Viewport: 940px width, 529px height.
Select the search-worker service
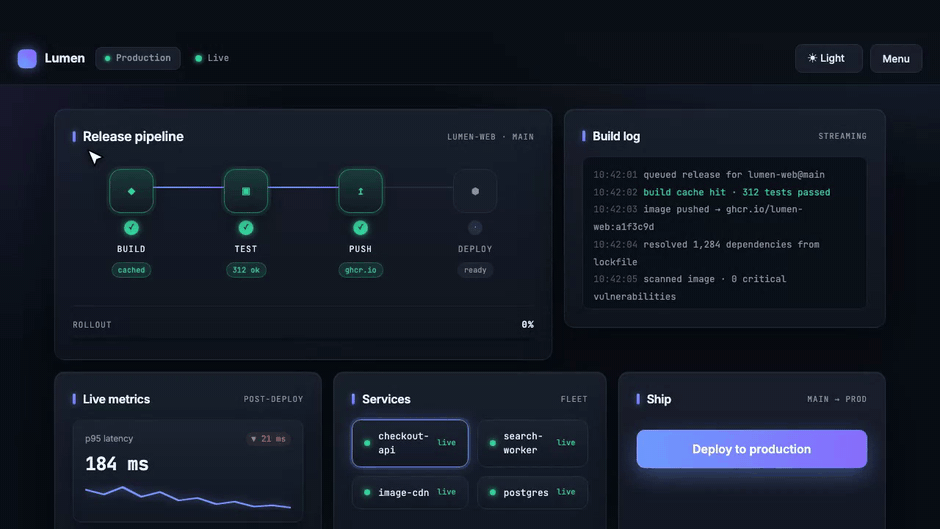533,443
